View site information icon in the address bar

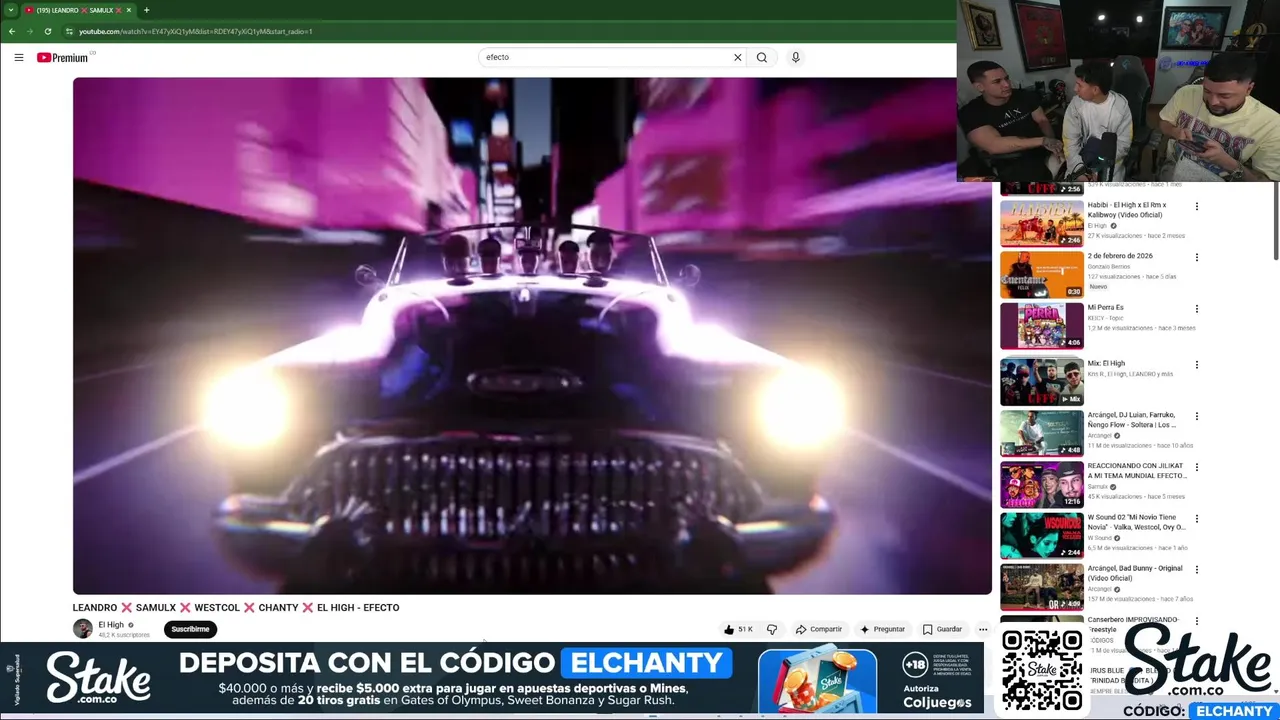pos(69,31)
